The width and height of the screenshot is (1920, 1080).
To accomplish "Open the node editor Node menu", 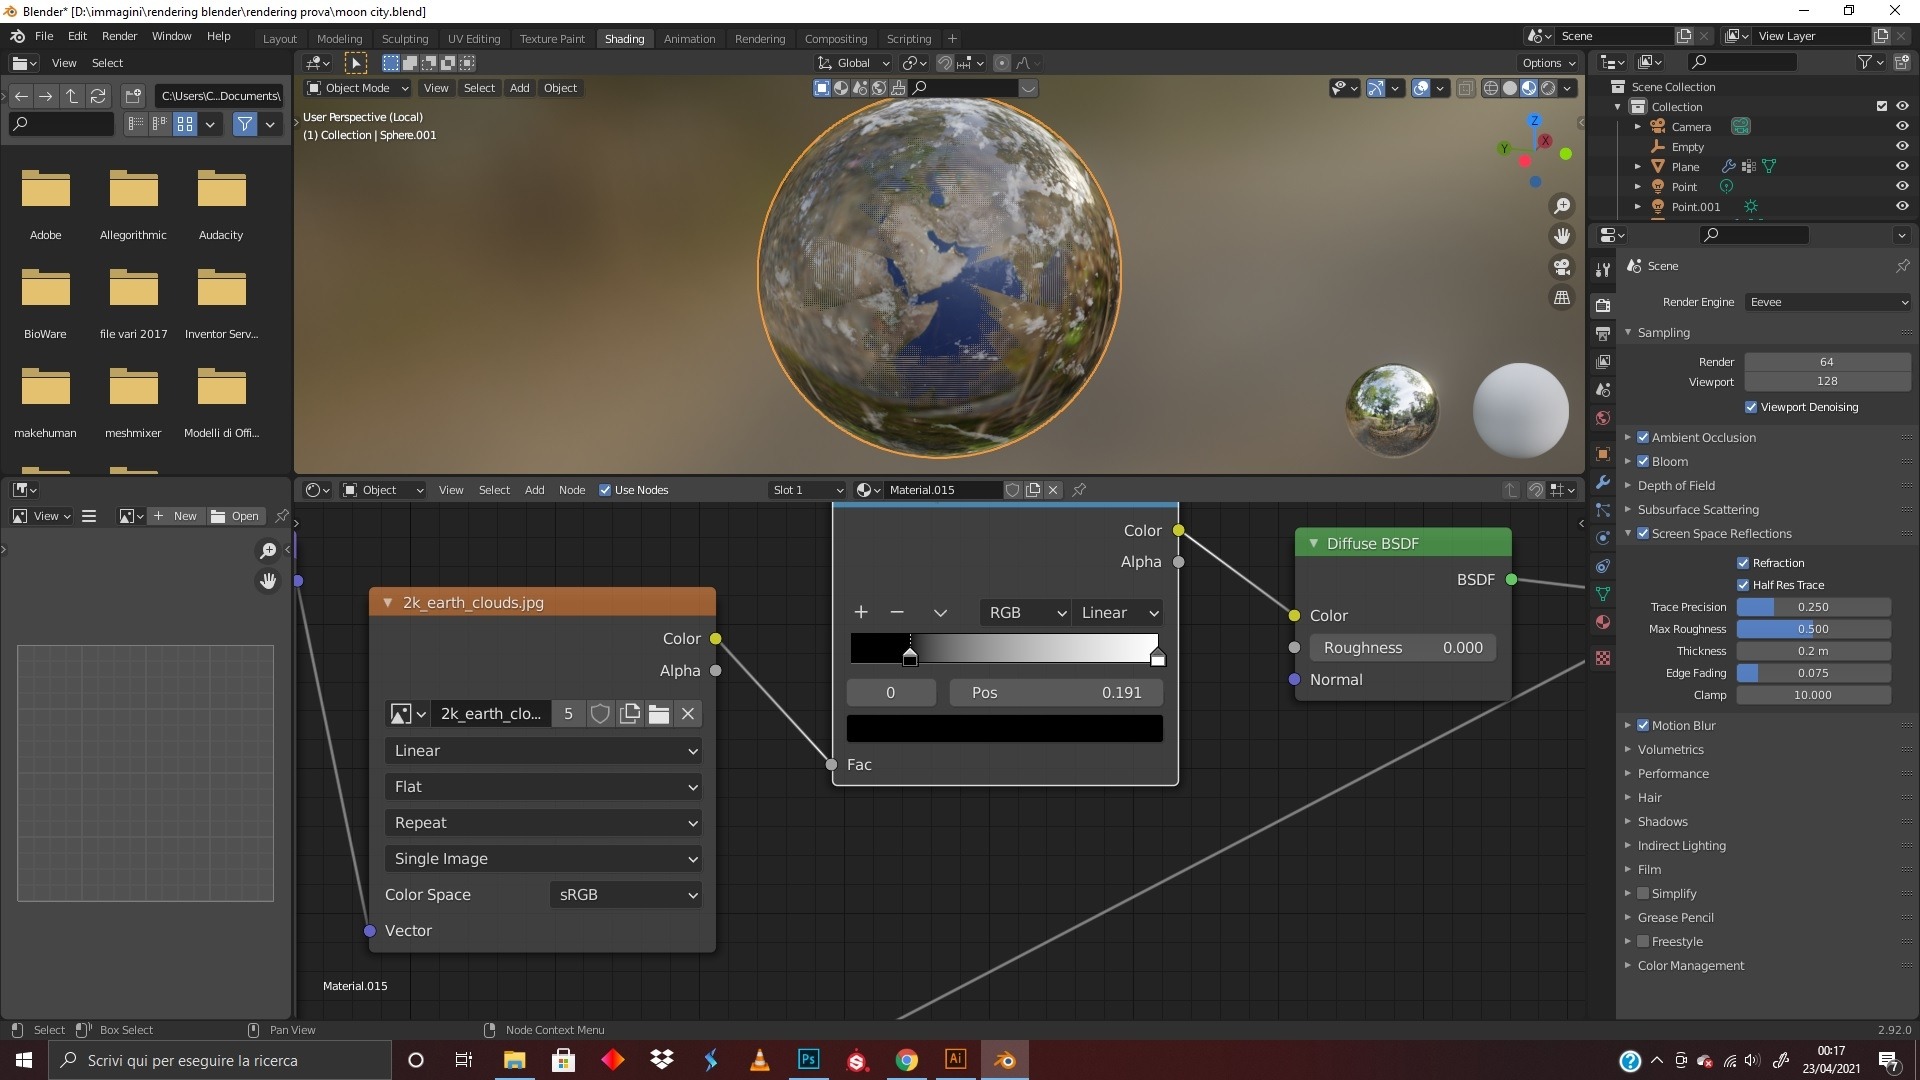I will (572, 490).
